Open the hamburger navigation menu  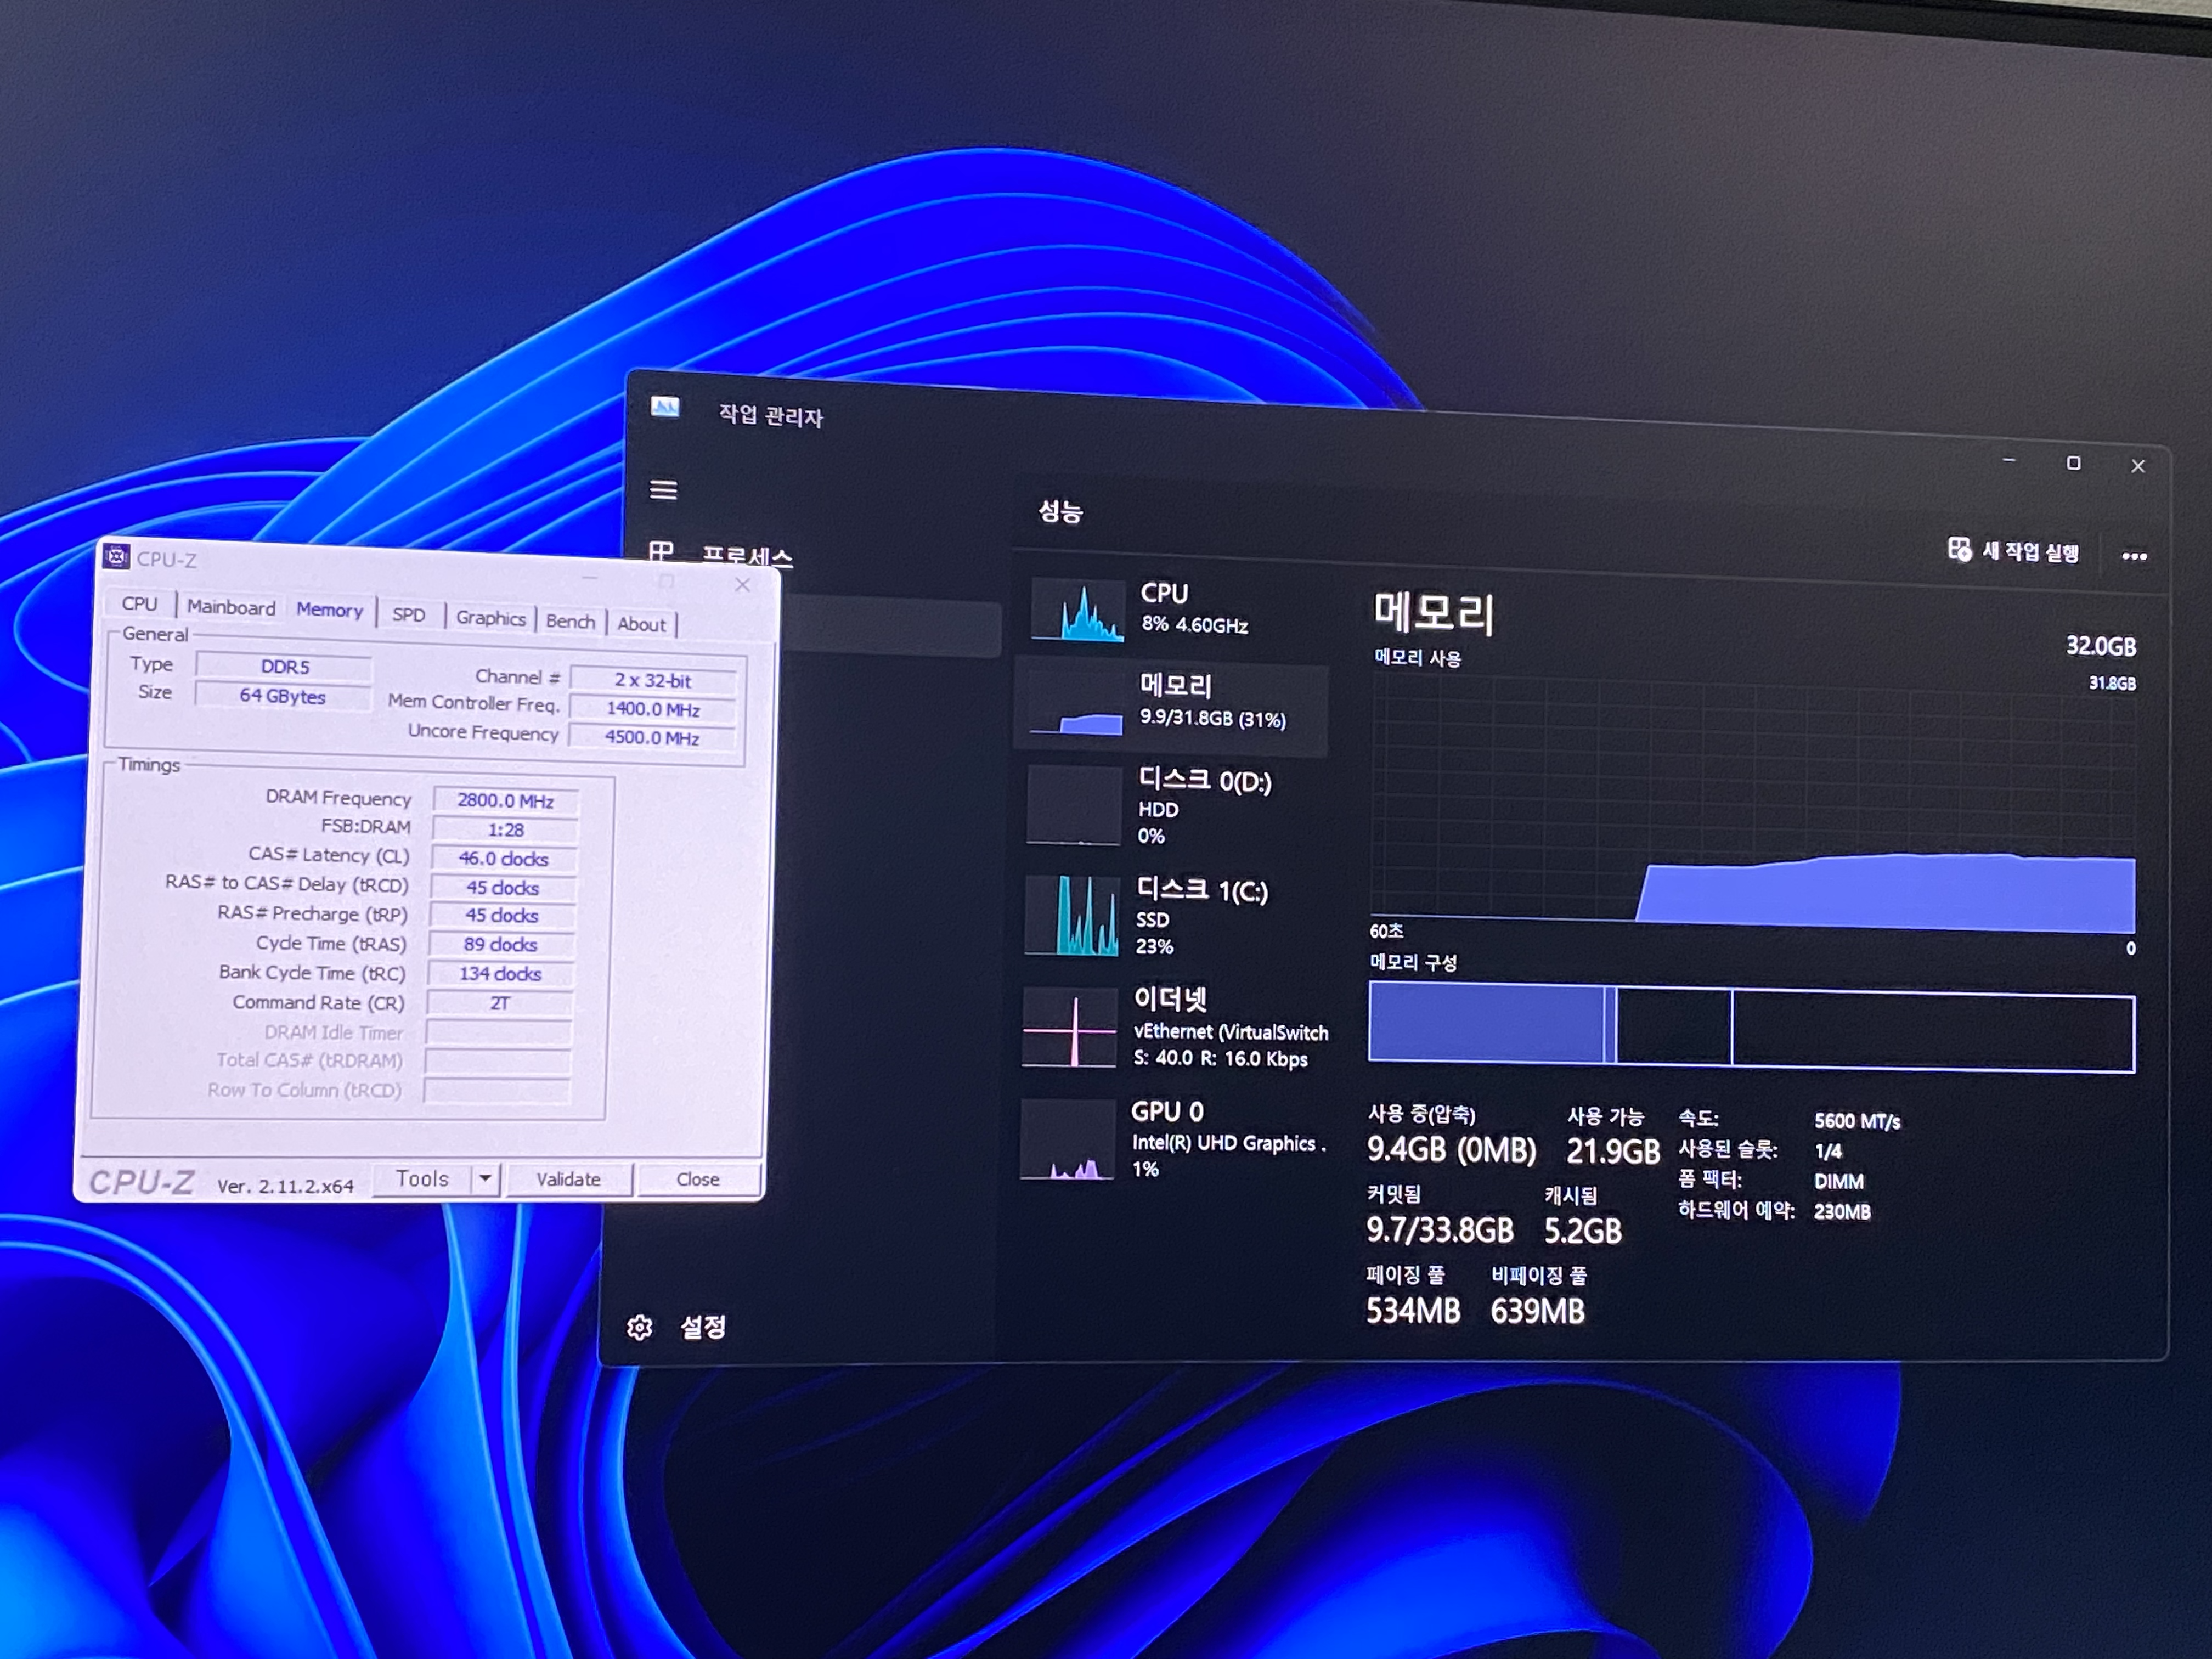663,490
